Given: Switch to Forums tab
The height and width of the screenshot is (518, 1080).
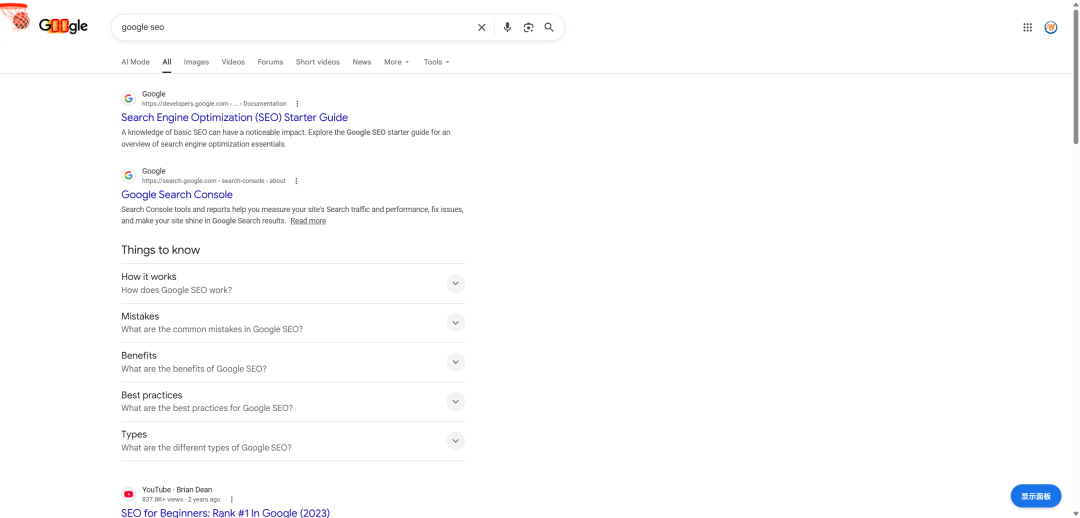Looking at the screenshot, I should point(270,62).
